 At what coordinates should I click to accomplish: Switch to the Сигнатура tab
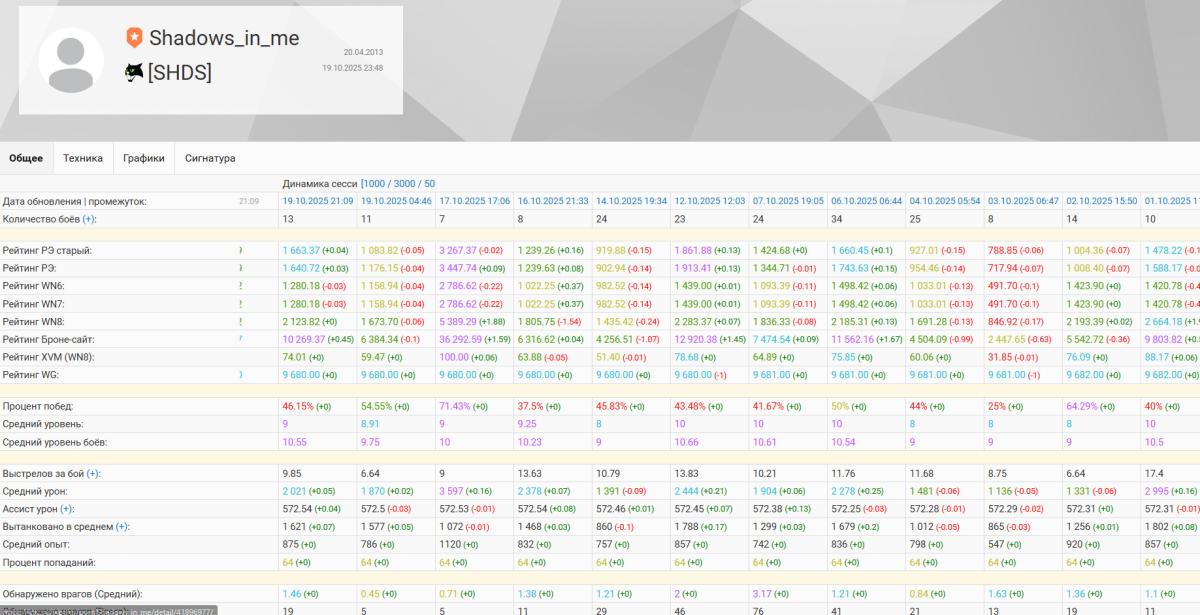[x=210, y=158]
